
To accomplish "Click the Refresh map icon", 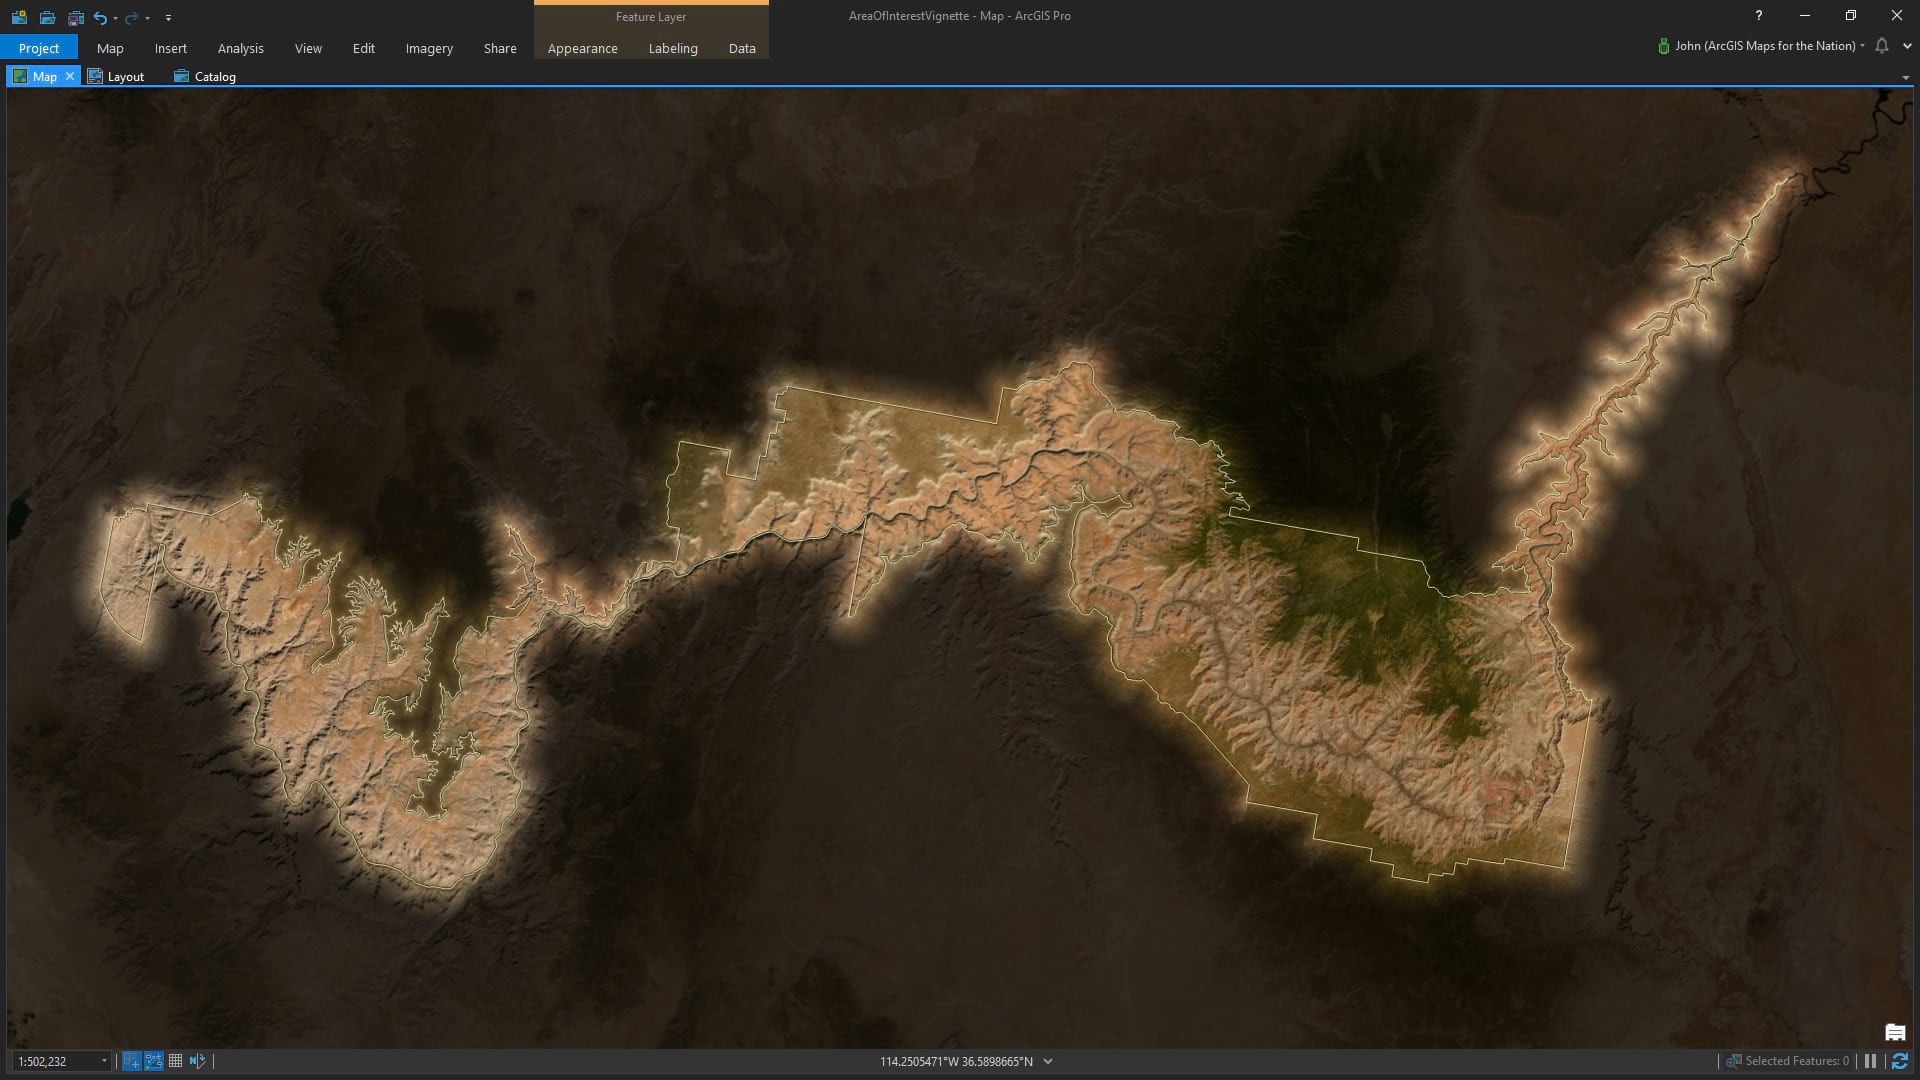I will [x=1899, y=1061].
